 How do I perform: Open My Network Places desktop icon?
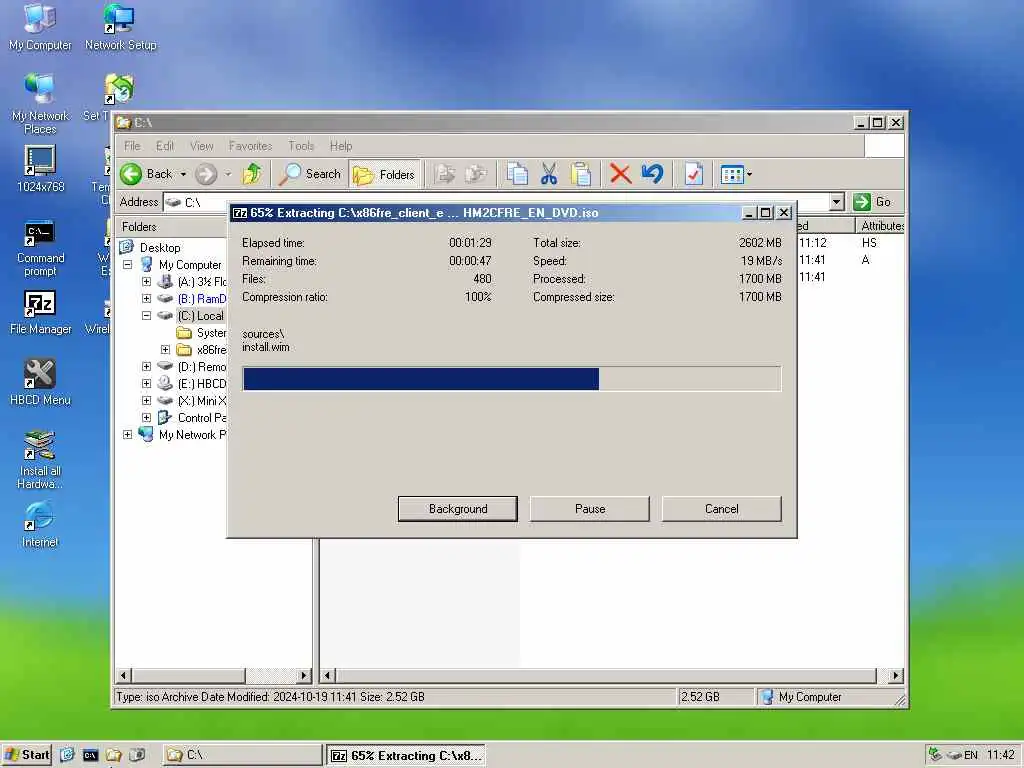pyautogui.click(x=40, y=104)
